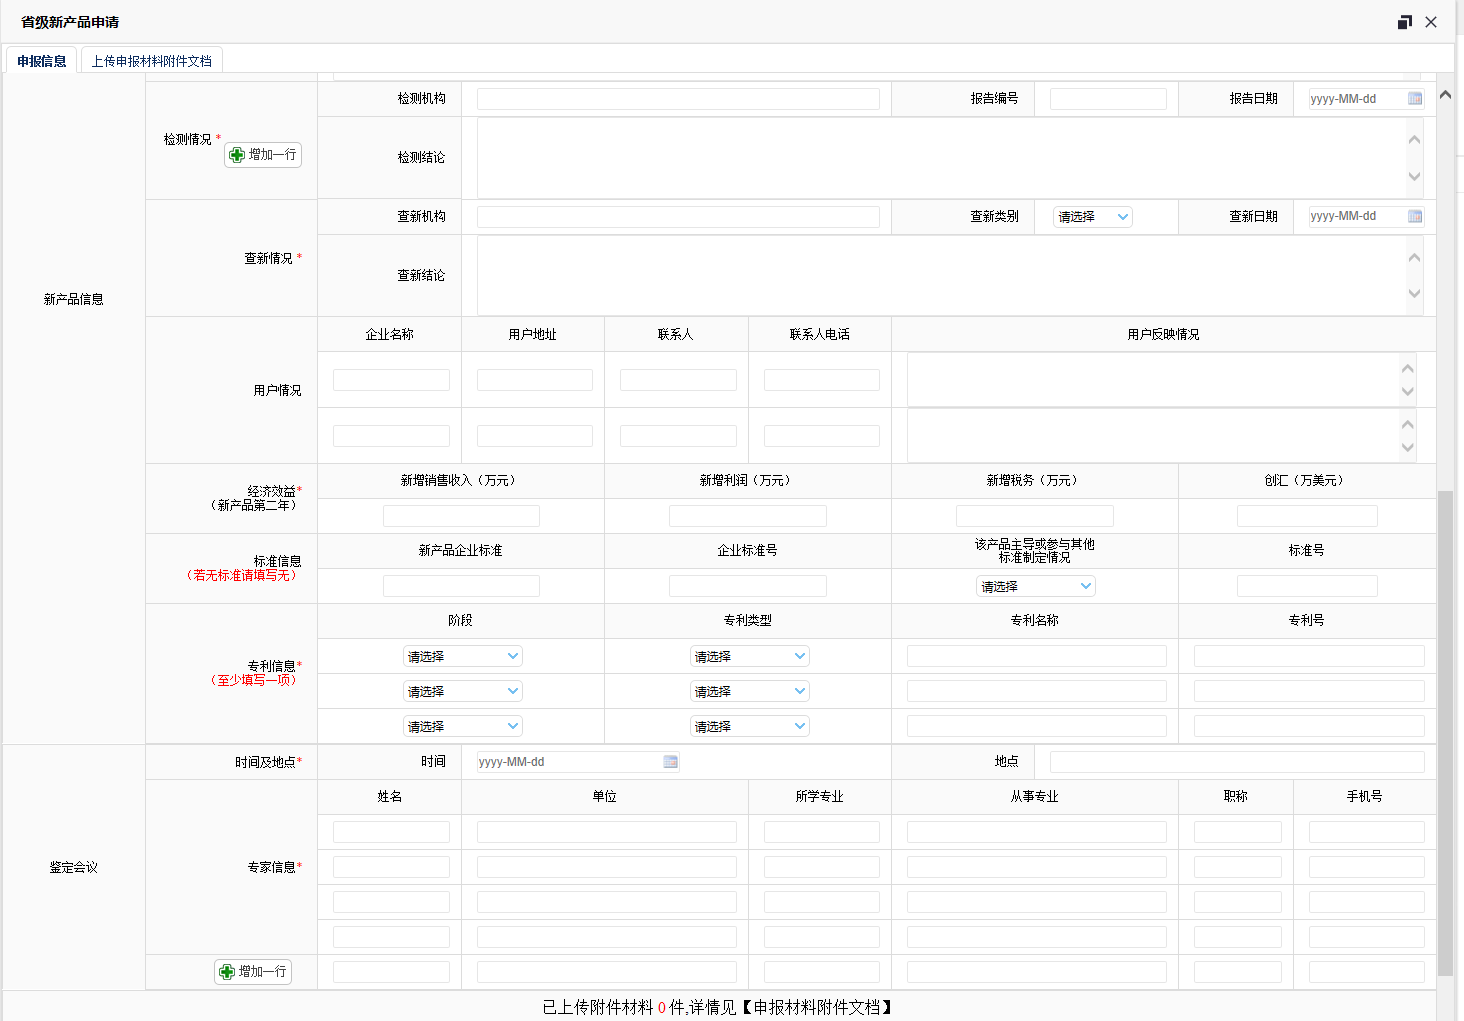The width and height of the screenshot is (1464, 1021).
Task: Open second row 阶段 dropdown
Action: click(x=463, y=692)
